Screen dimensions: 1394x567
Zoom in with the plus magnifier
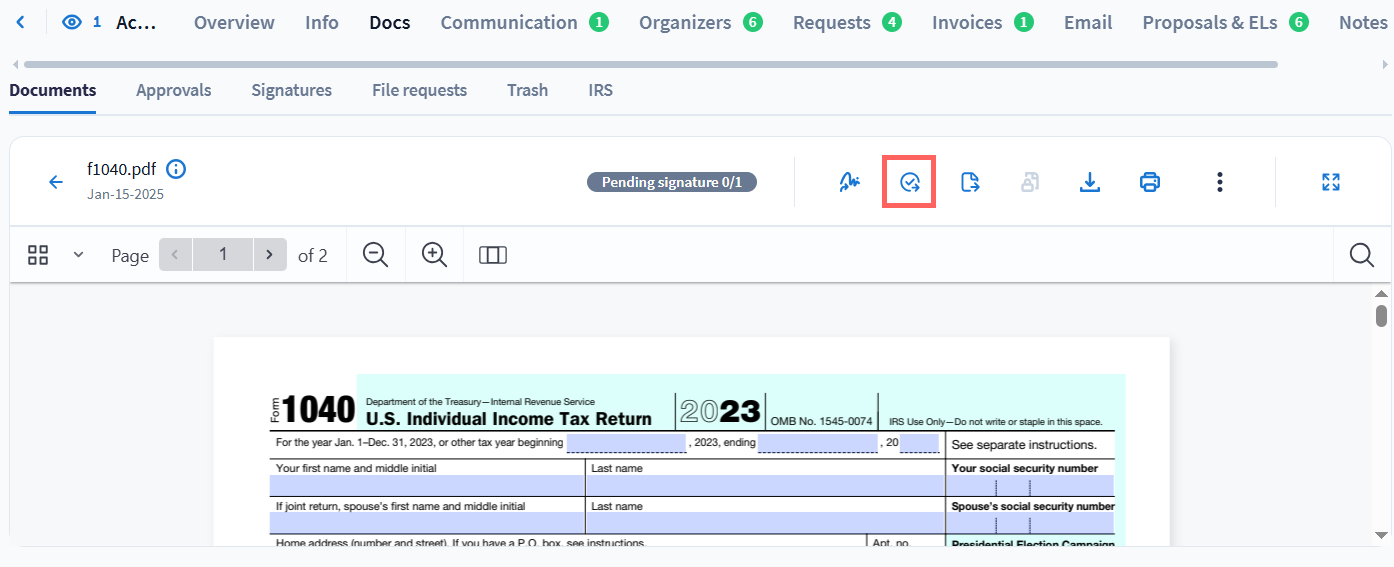(434, 255)
